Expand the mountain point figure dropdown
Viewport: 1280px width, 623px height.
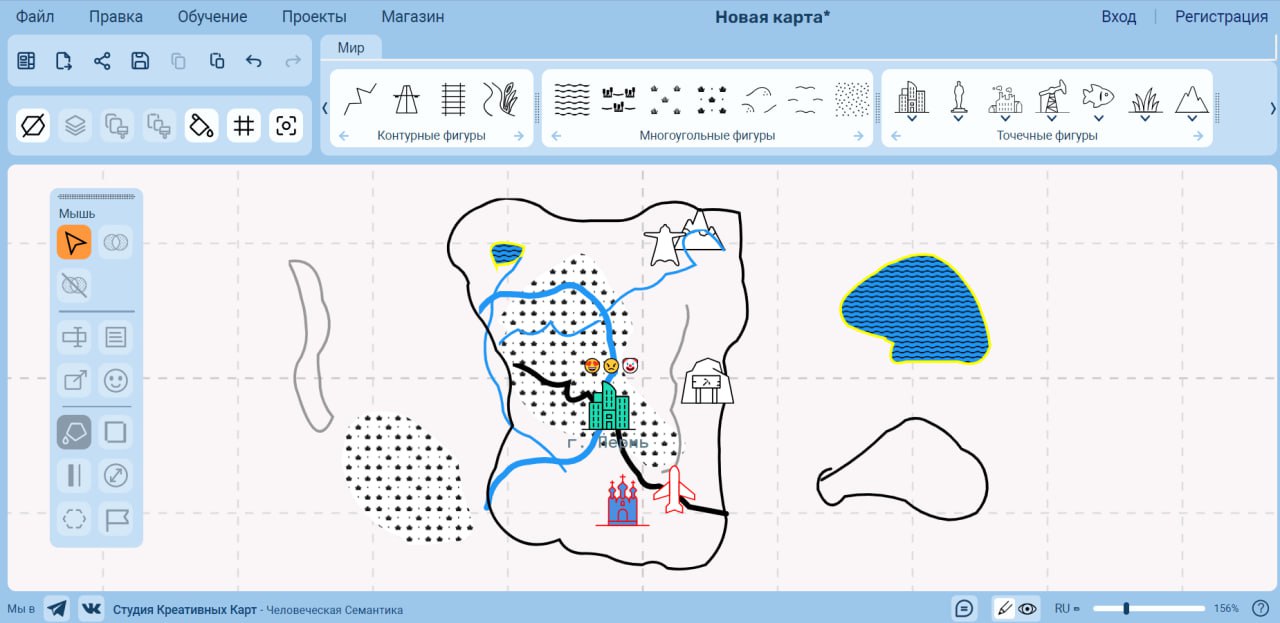point(1191,118)
